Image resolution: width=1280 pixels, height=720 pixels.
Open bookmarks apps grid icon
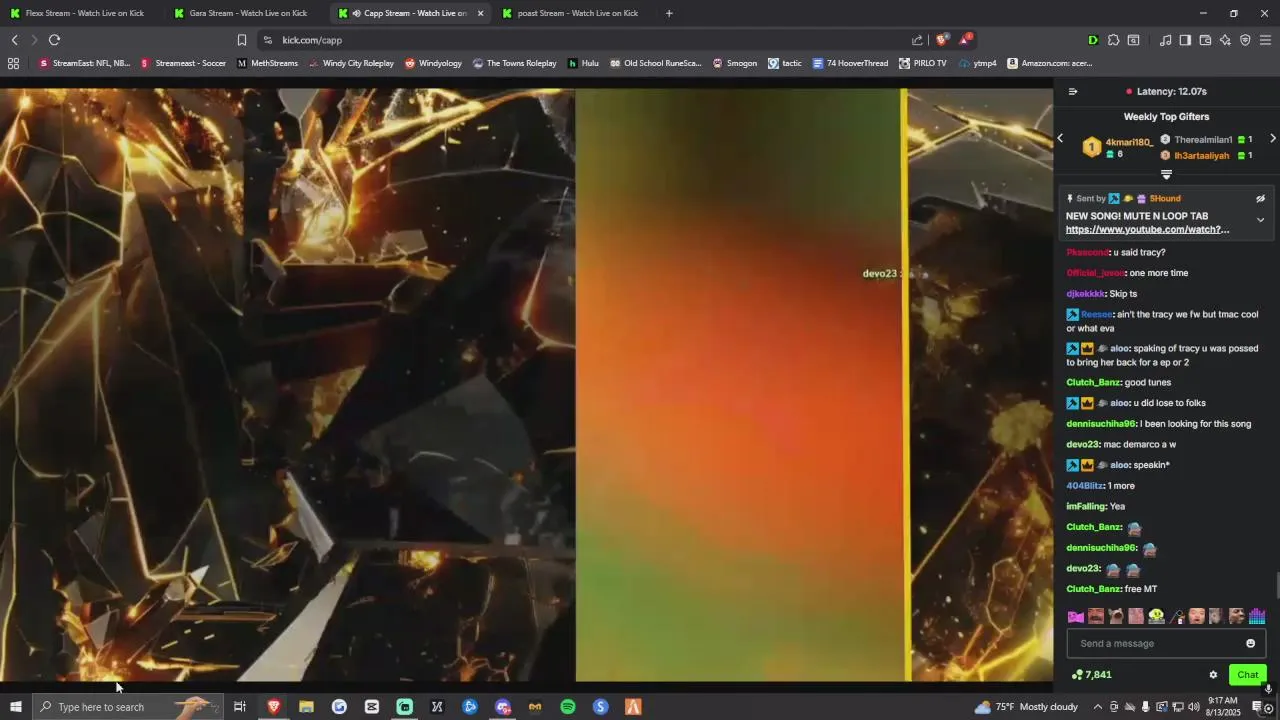coord(13,63)
